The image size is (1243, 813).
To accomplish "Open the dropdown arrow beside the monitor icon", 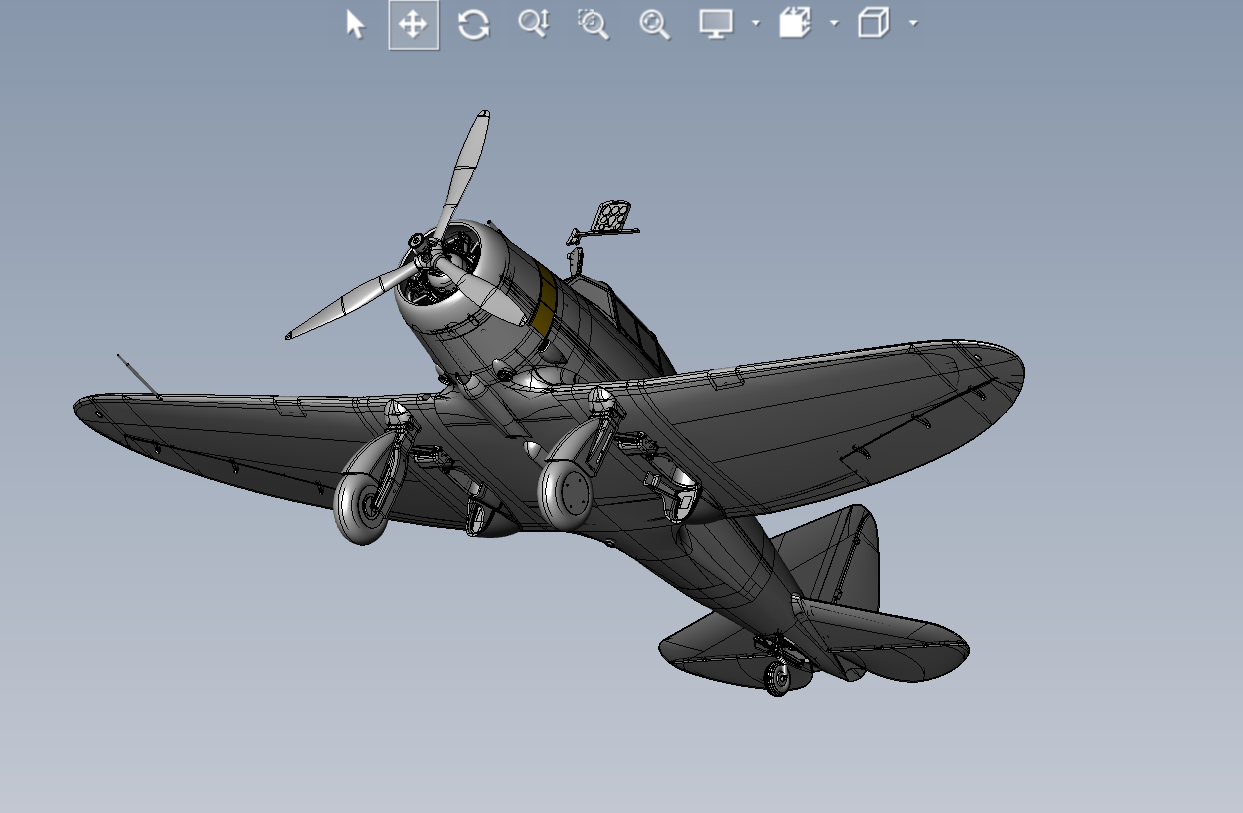I will [755, 23].
